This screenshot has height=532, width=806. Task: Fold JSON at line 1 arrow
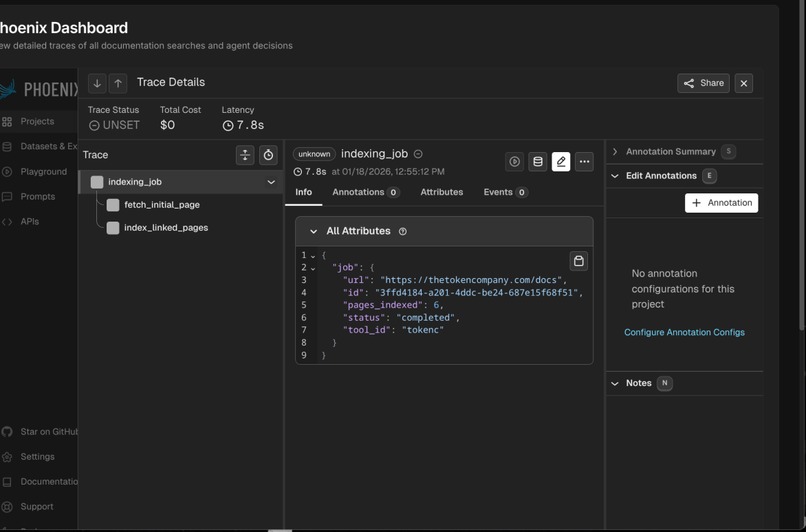click(x=313, y=255)
